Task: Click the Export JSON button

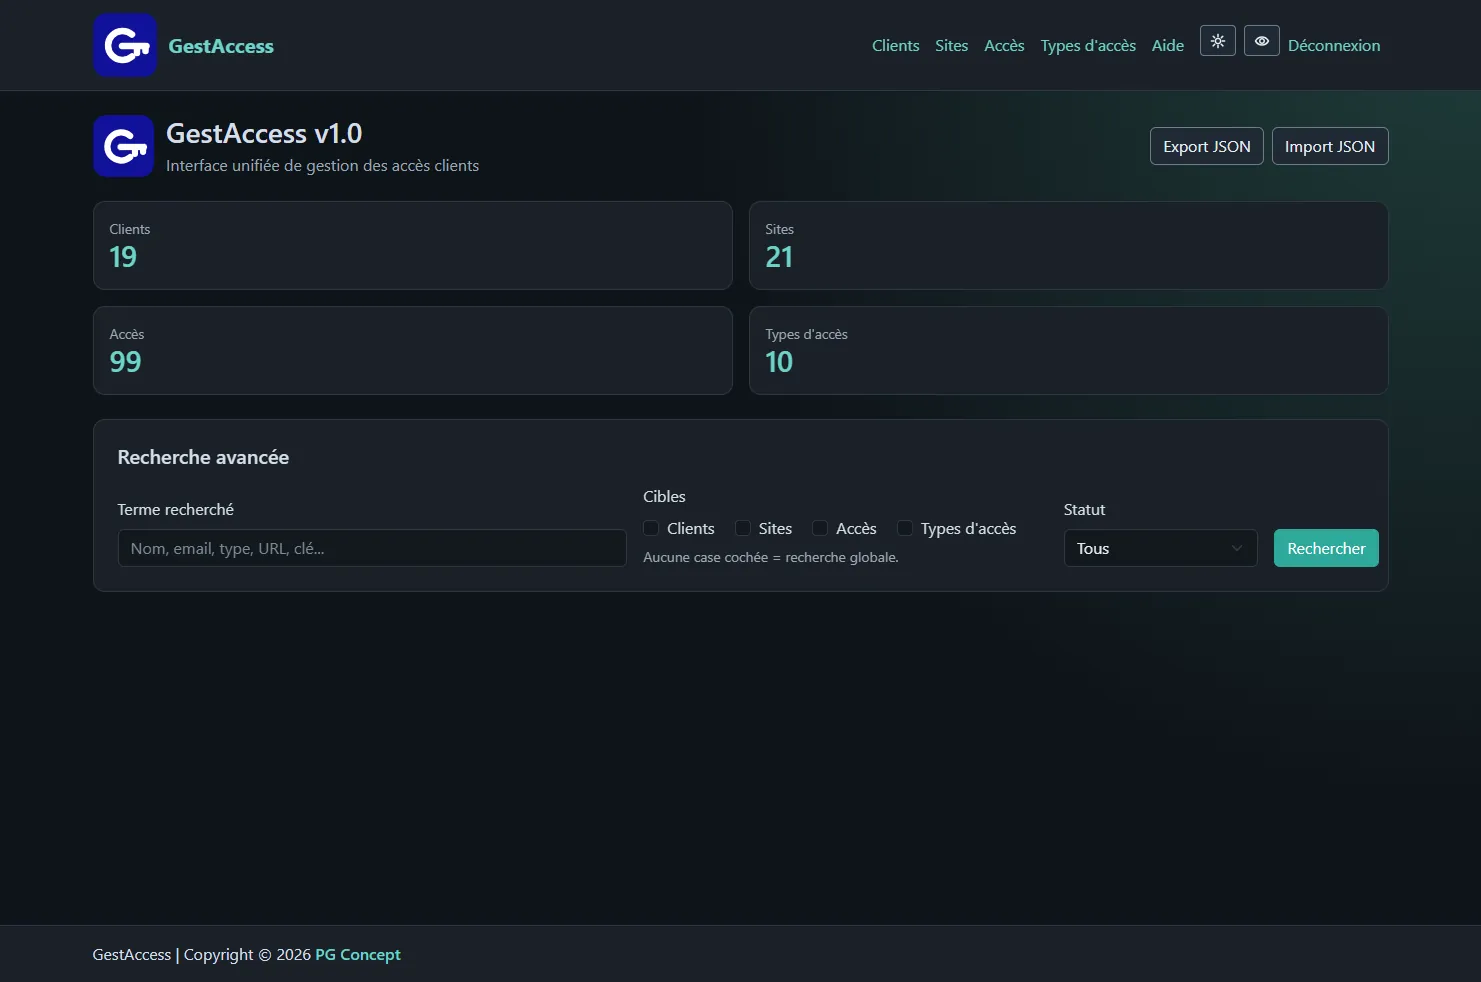Action: (x=1207, y=146)
